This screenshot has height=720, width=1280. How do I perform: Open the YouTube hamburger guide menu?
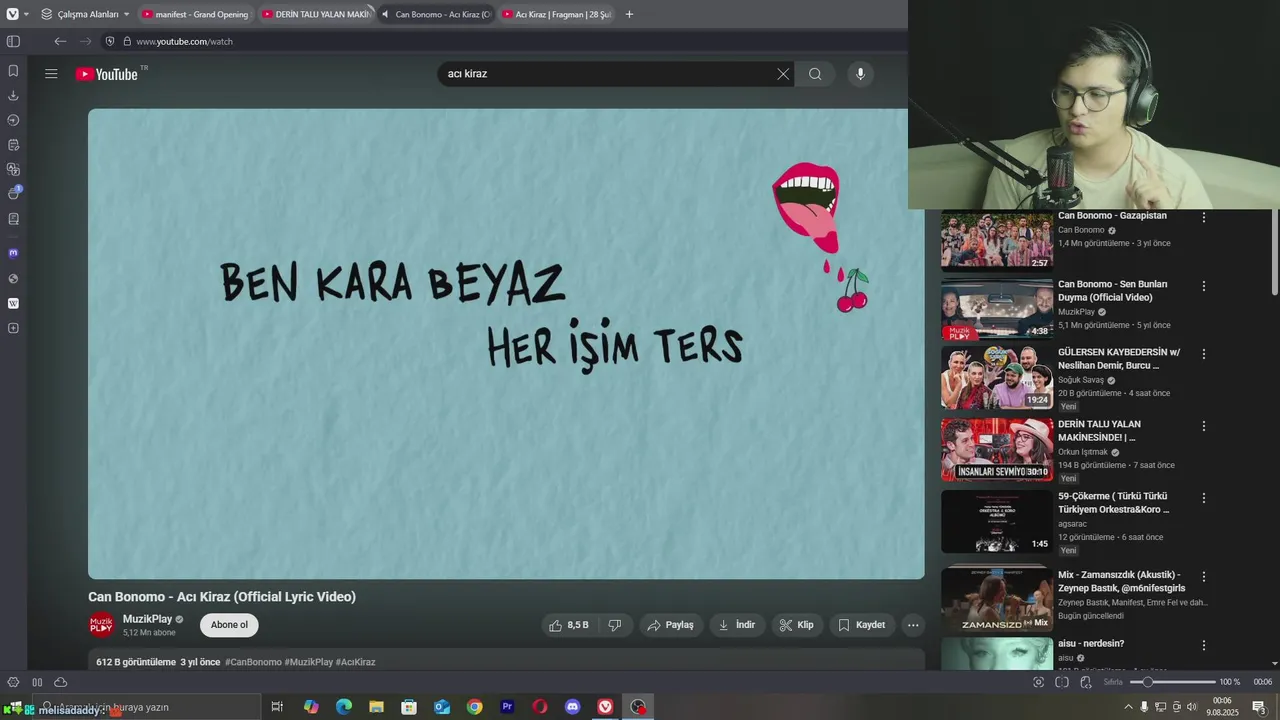51,74
